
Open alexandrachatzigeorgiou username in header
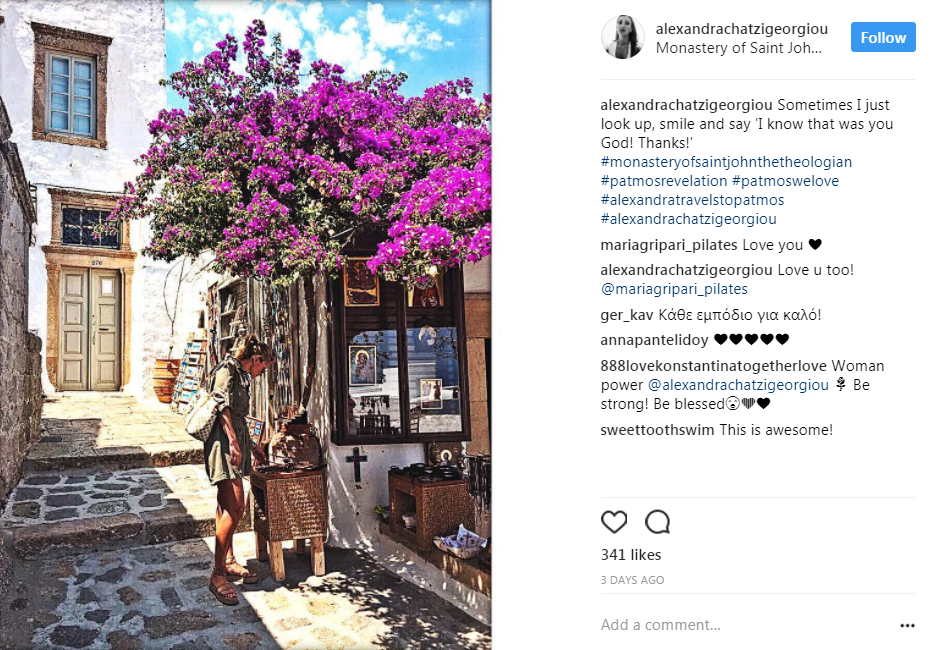(x=742, y=29)
